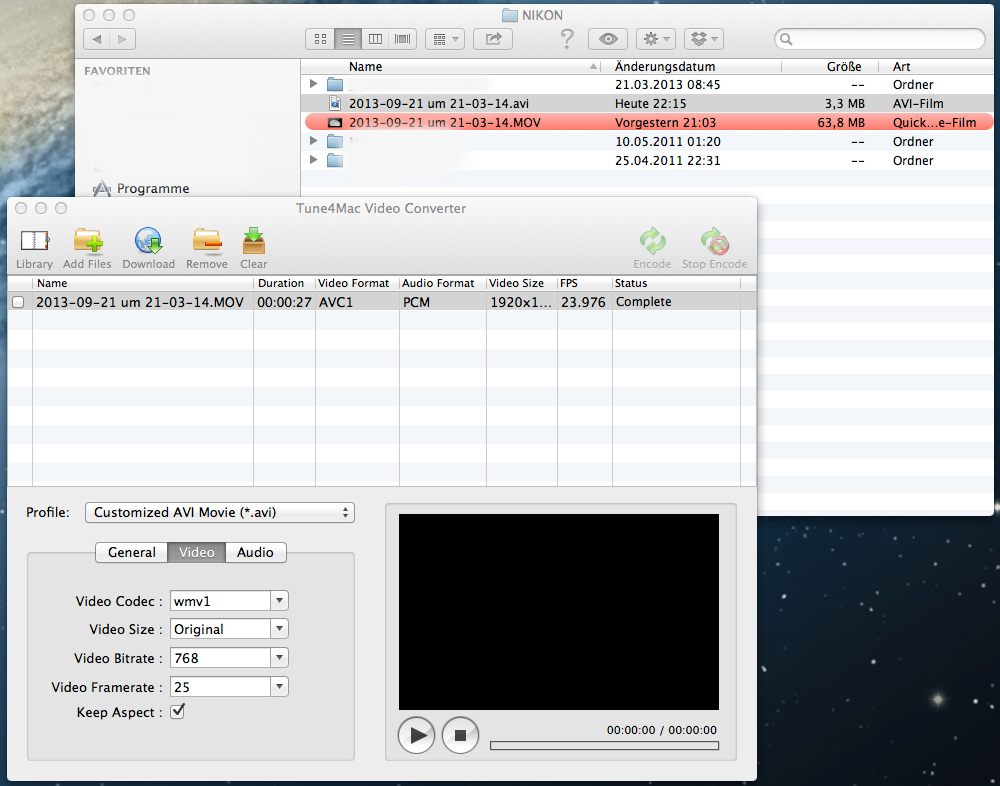This screenshot has height=786, width=1000.
Task: Click the question mark Finder icon
Action: [x=566, y=39]
